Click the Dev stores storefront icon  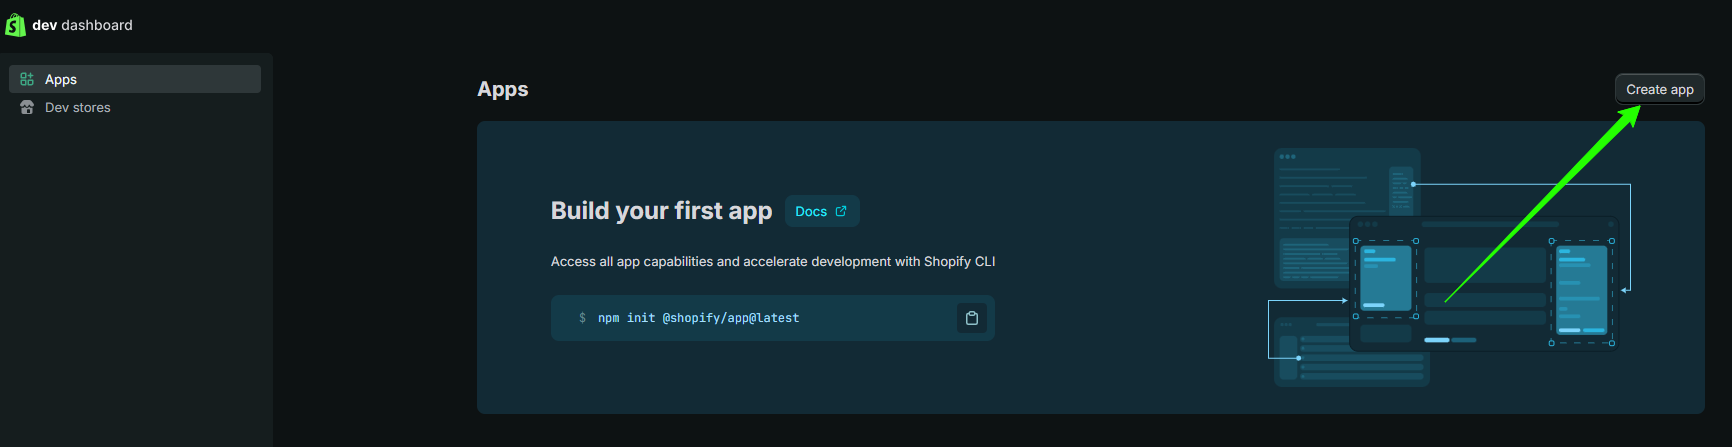[x=27, y=107]
